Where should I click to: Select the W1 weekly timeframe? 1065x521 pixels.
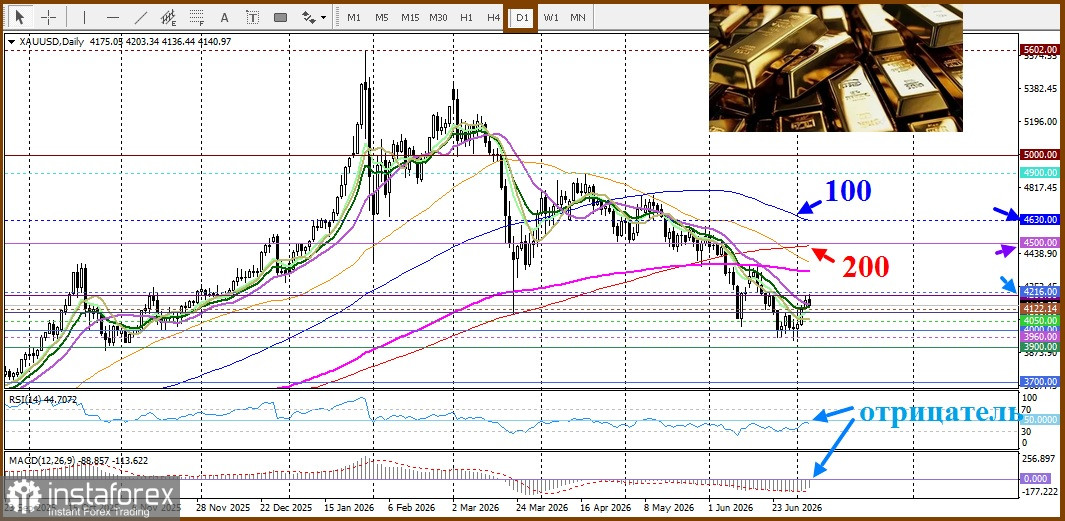551,17
